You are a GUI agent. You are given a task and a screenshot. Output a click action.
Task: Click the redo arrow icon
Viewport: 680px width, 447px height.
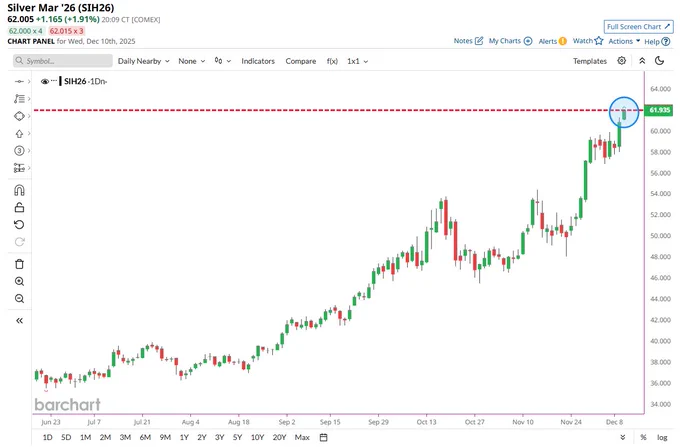coord(19,242)
